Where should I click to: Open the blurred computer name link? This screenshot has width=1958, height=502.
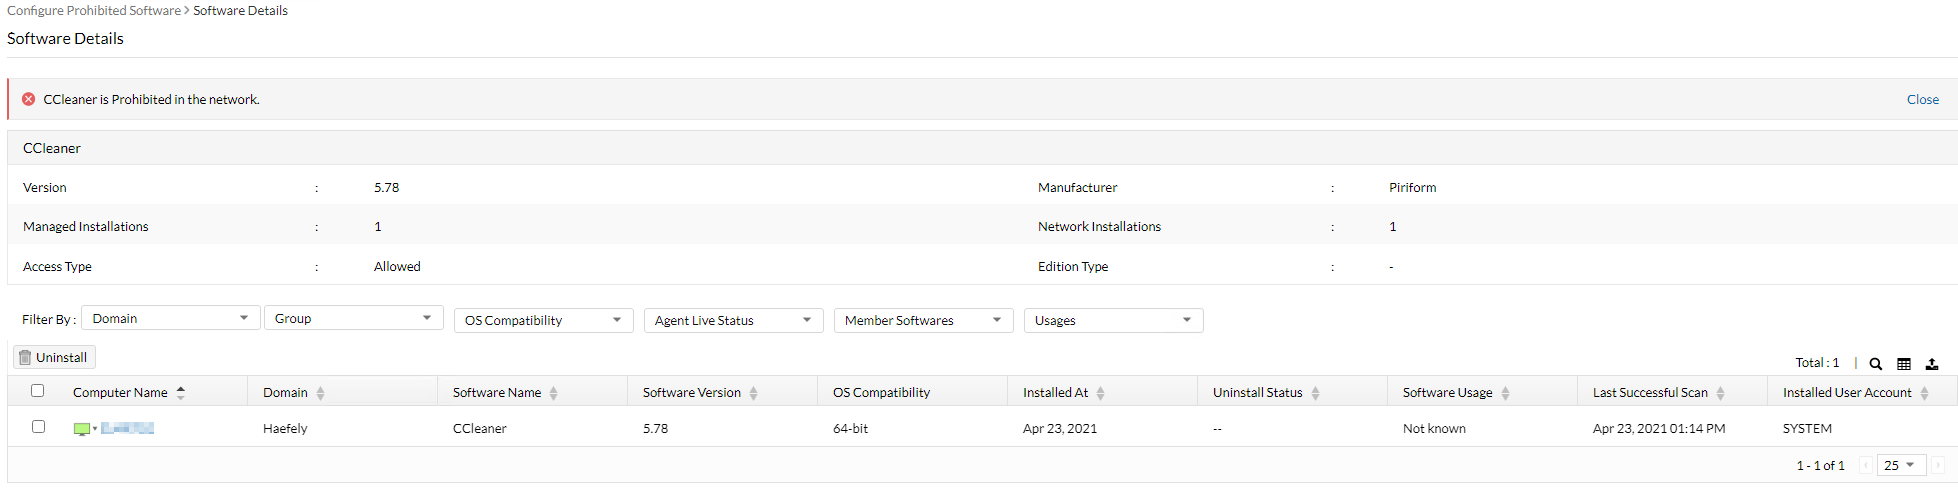128,429
